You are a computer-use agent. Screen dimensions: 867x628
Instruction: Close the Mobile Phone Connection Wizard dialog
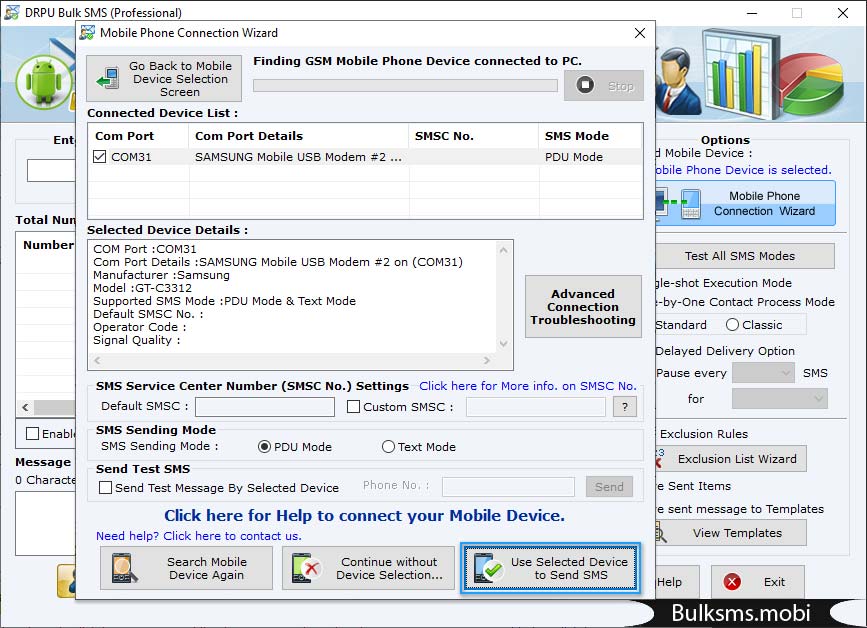click(640, 33)
